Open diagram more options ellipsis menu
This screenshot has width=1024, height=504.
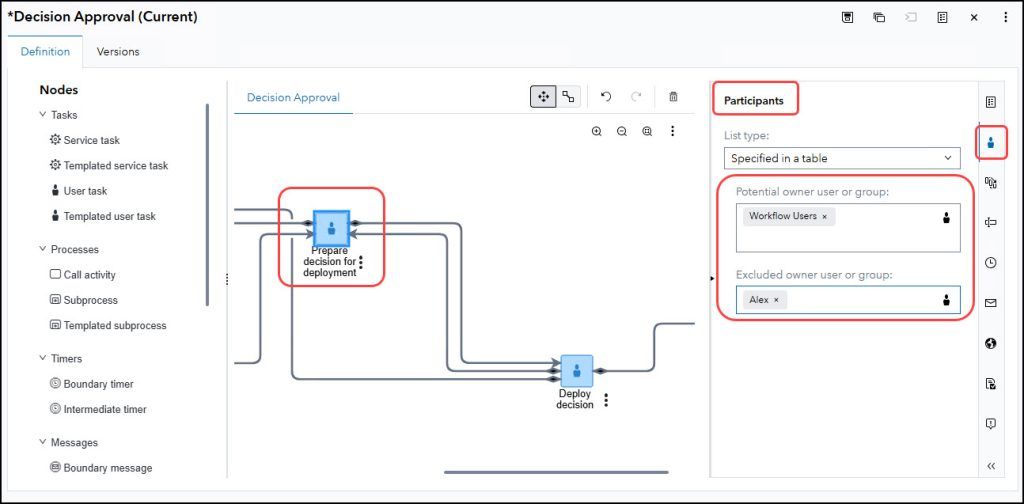[673, 131]
